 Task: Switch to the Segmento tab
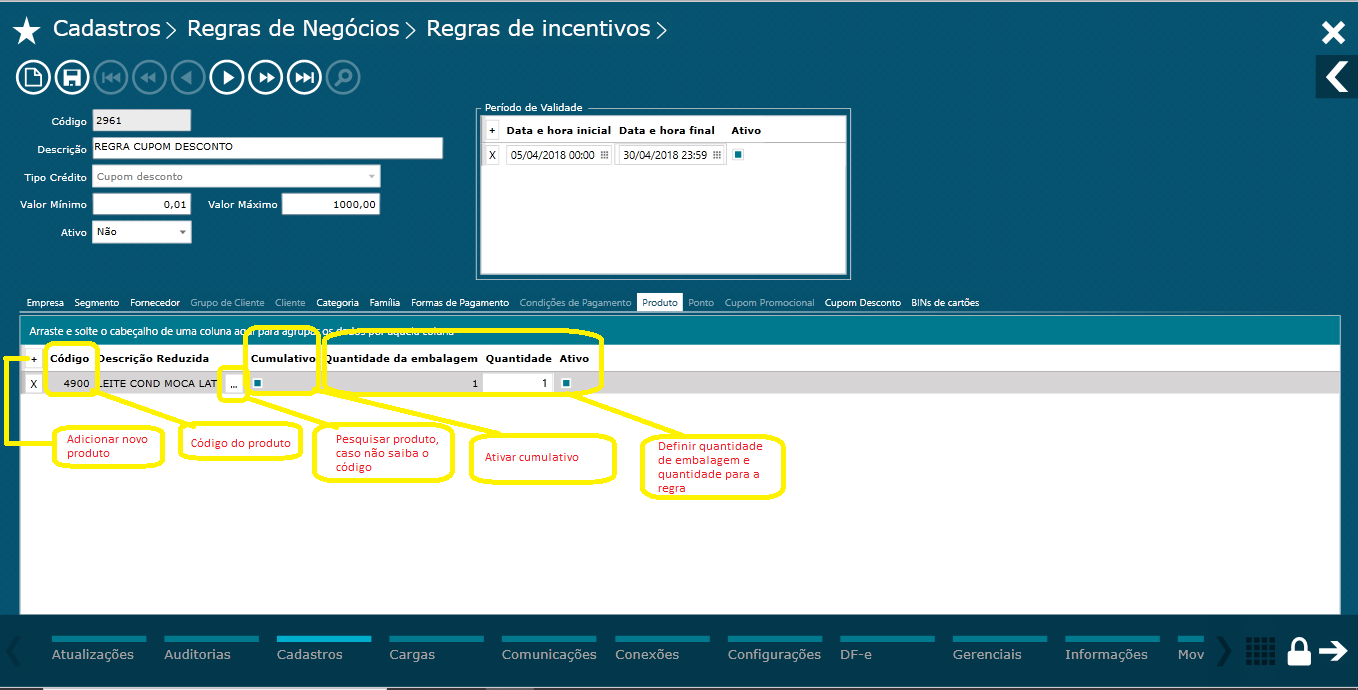pyautogui.click(x=97, y=302)
